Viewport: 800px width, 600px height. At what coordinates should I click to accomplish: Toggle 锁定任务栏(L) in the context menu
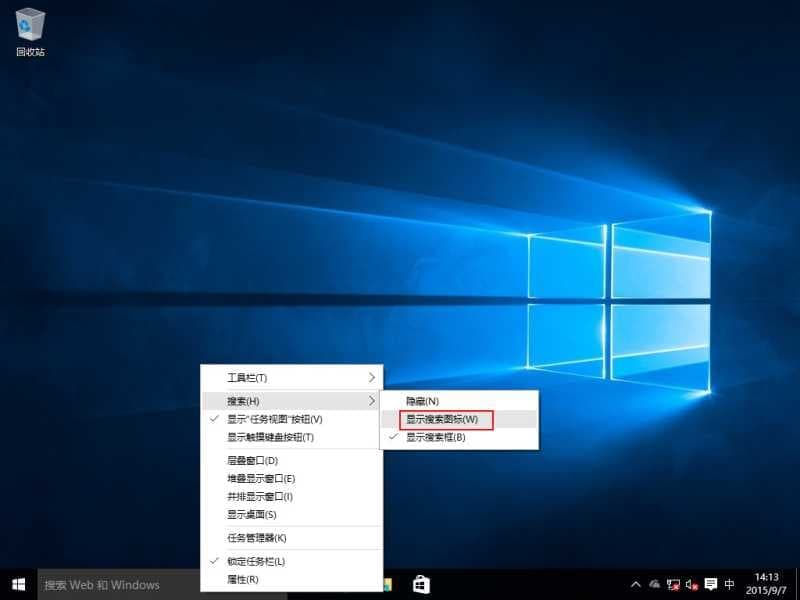(263, 562)
